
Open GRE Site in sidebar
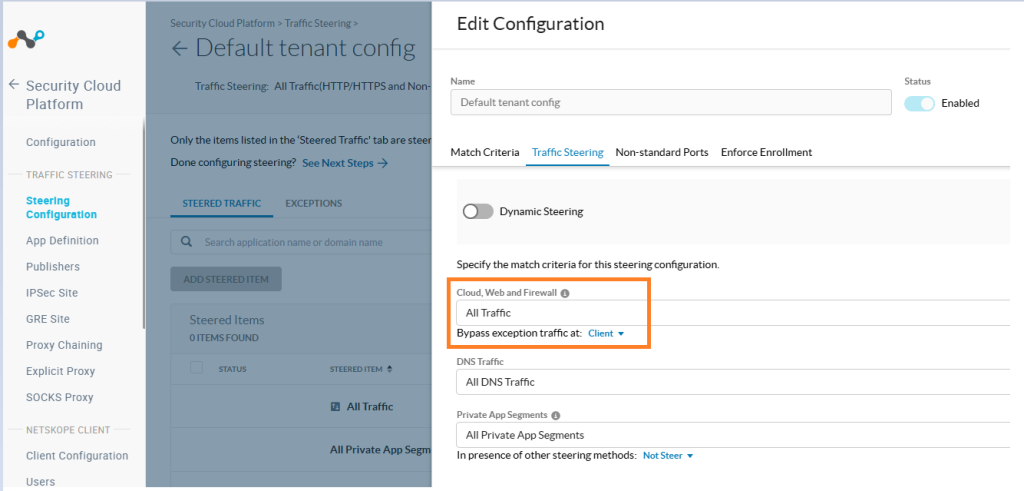click(48, 319)
